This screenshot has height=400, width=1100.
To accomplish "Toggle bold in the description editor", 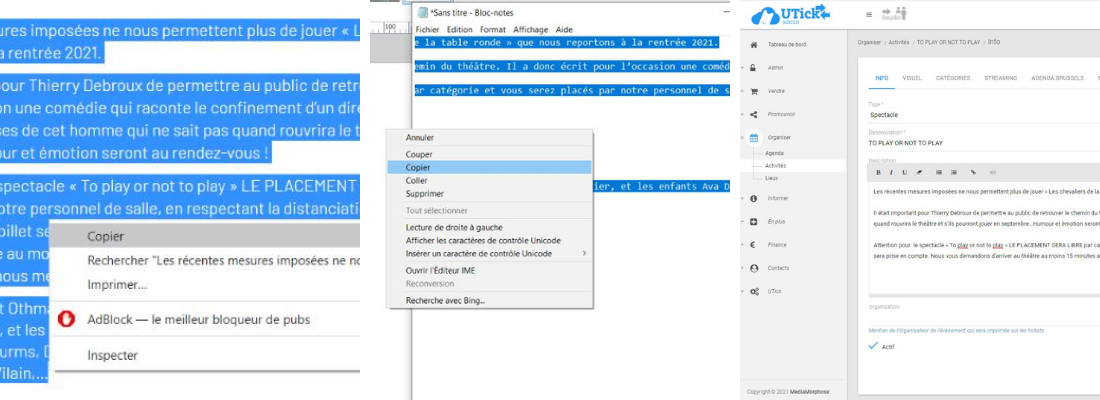I will pos(878,172).
